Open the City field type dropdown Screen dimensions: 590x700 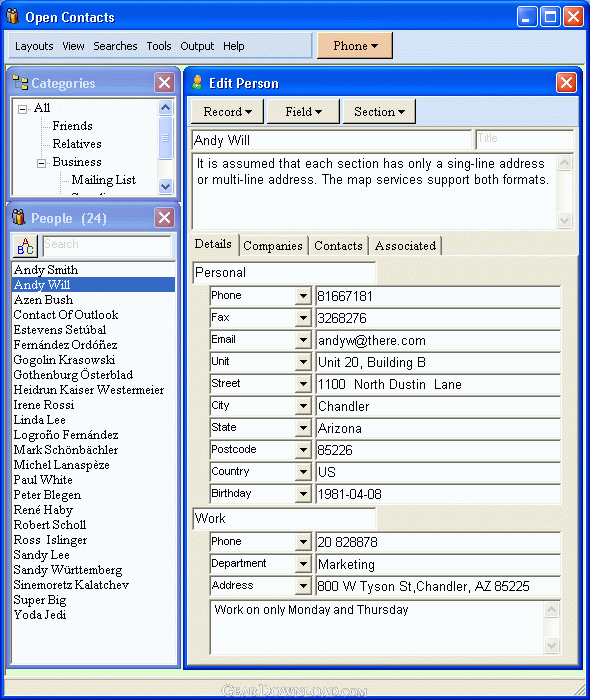click(x=303, y=406)
